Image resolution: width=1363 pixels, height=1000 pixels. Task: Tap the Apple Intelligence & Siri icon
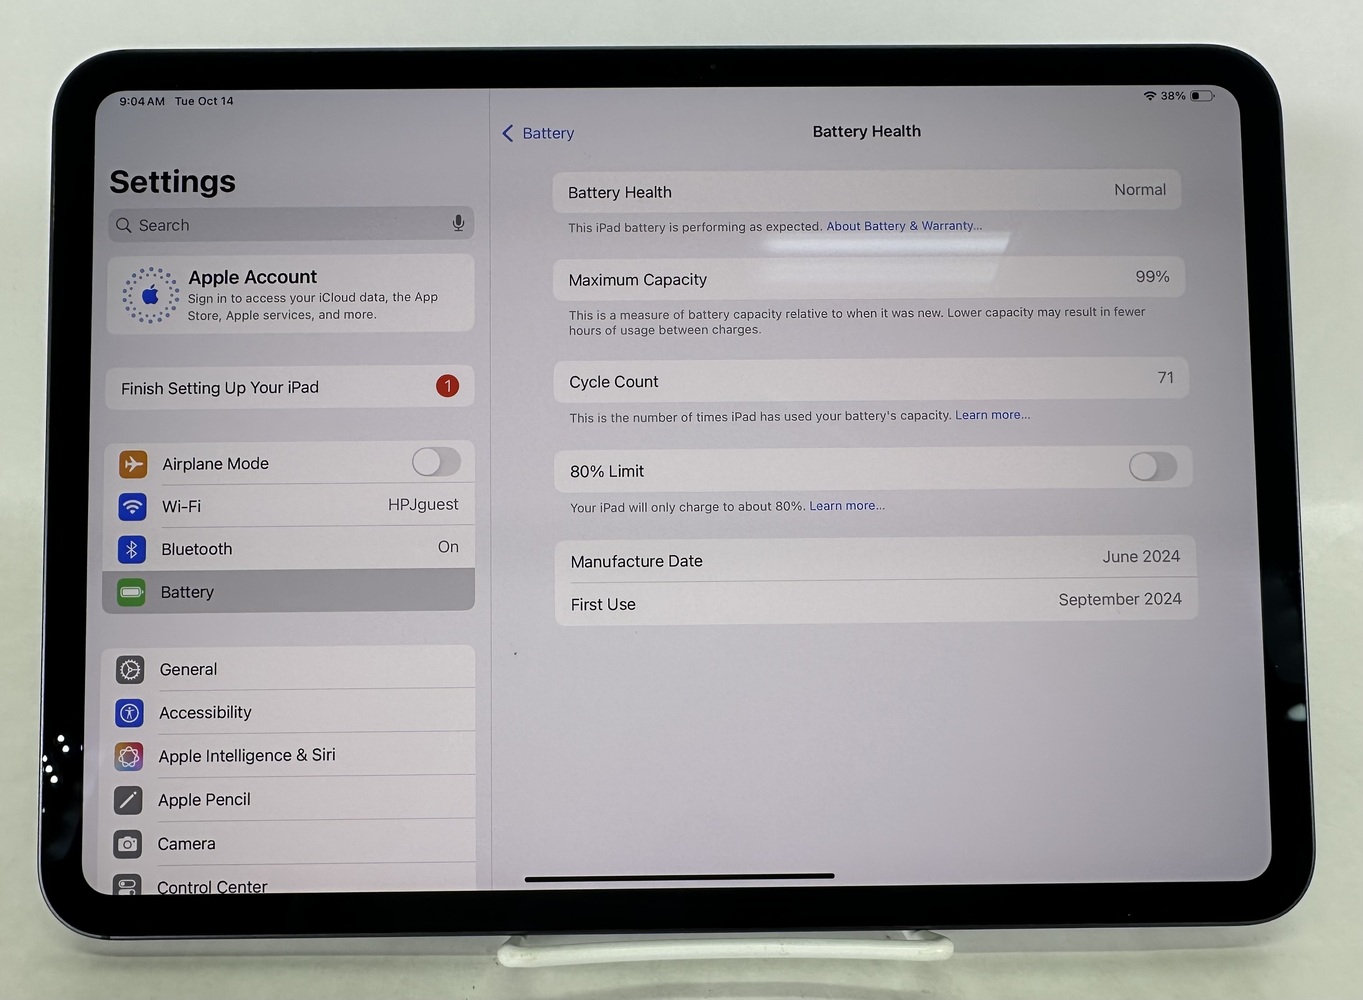[x=129, y=757]
